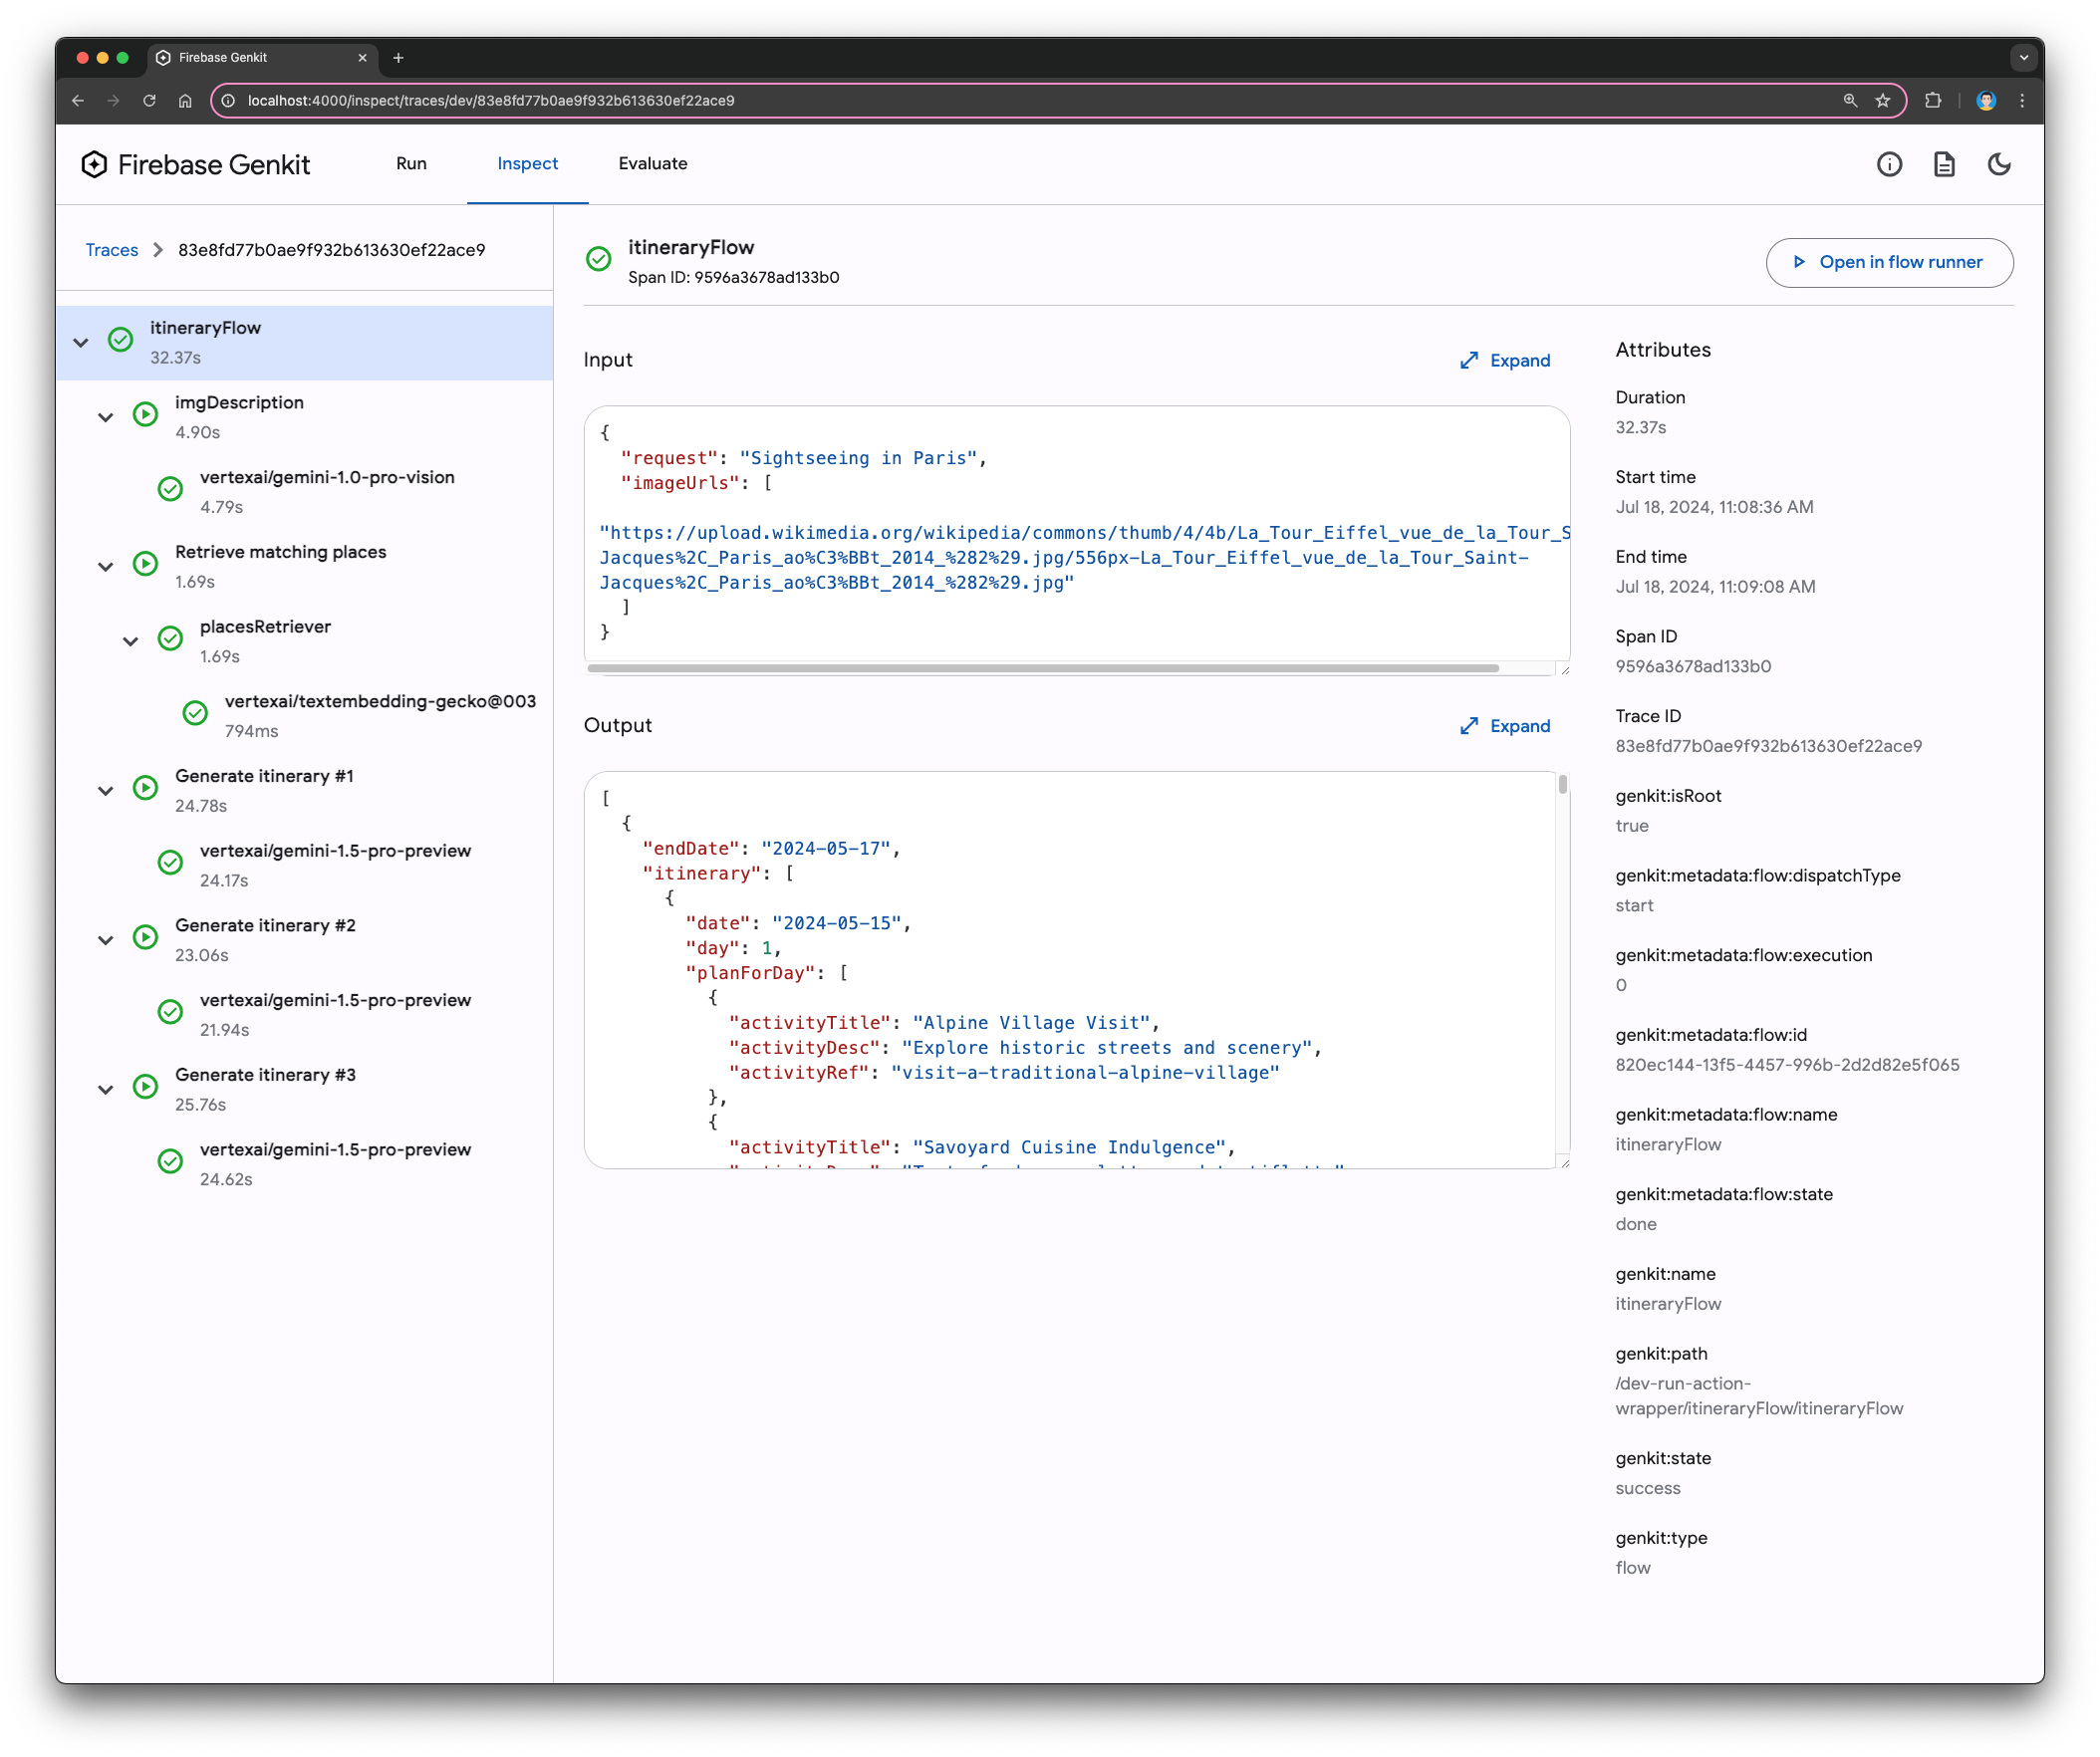Collapse the Retrieve matching places node

click(105, 566)
